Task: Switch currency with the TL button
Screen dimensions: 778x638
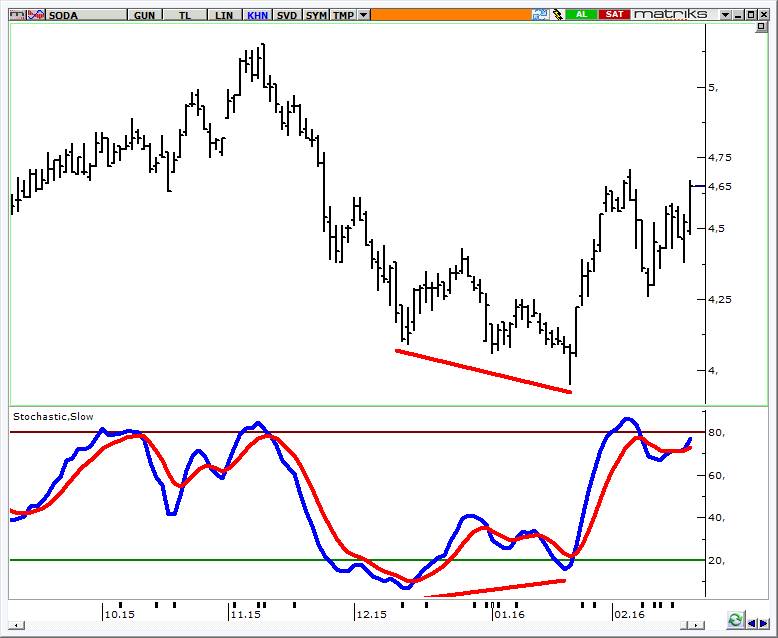Action: (x=185, y=15)
